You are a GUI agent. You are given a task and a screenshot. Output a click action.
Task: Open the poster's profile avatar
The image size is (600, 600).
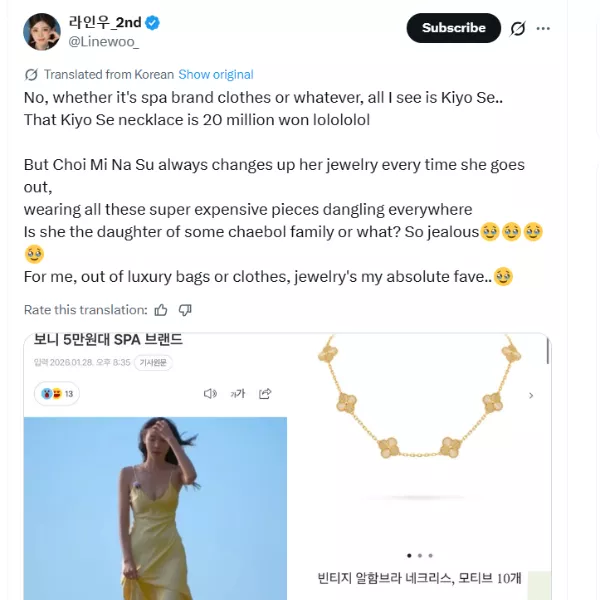coord(42,31)
